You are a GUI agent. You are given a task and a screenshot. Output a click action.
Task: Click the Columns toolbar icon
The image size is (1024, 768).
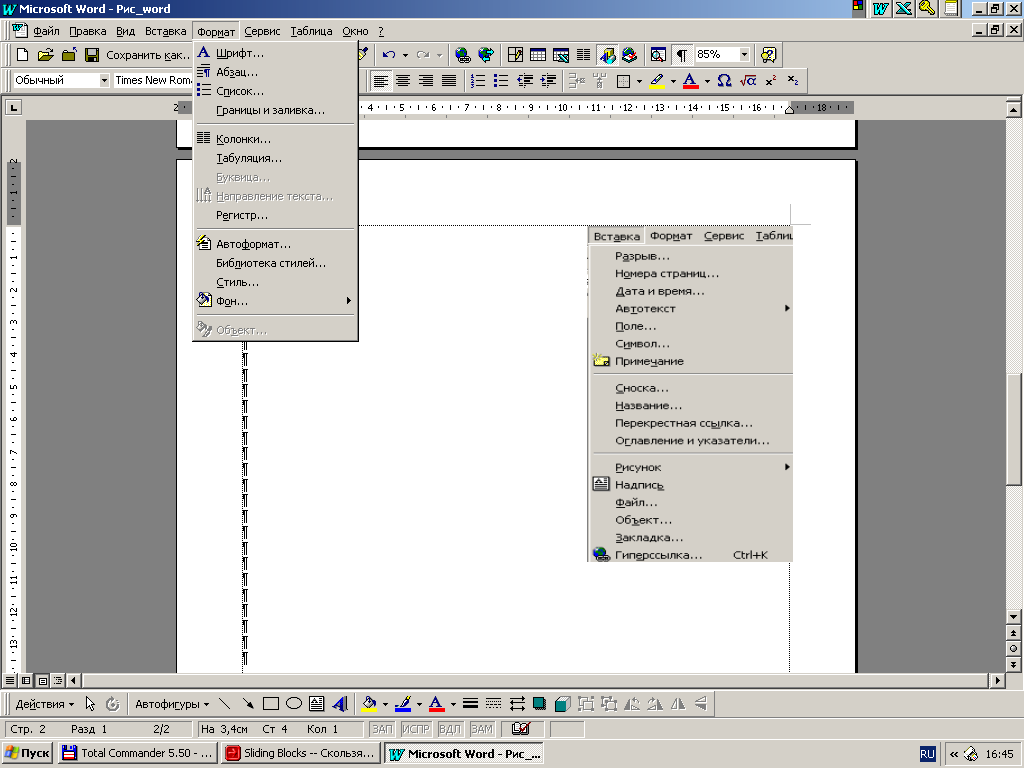click(x=583, y=55)
